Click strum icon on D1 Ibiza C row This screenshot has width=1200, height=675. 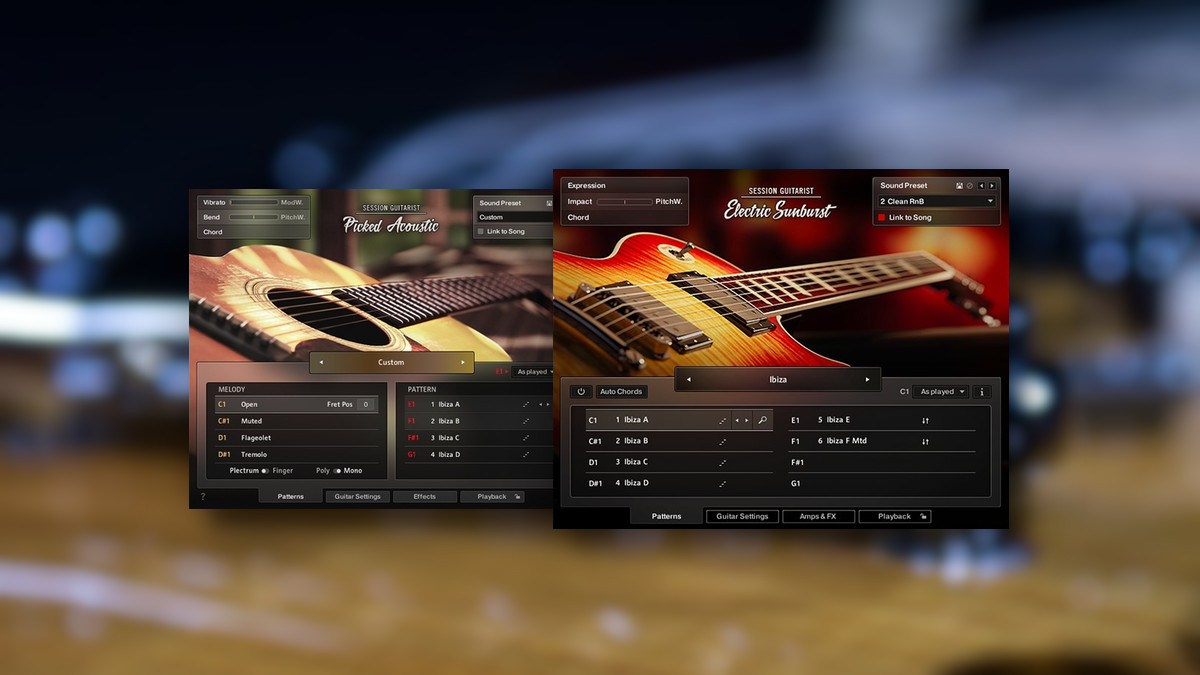pos(722,462)
